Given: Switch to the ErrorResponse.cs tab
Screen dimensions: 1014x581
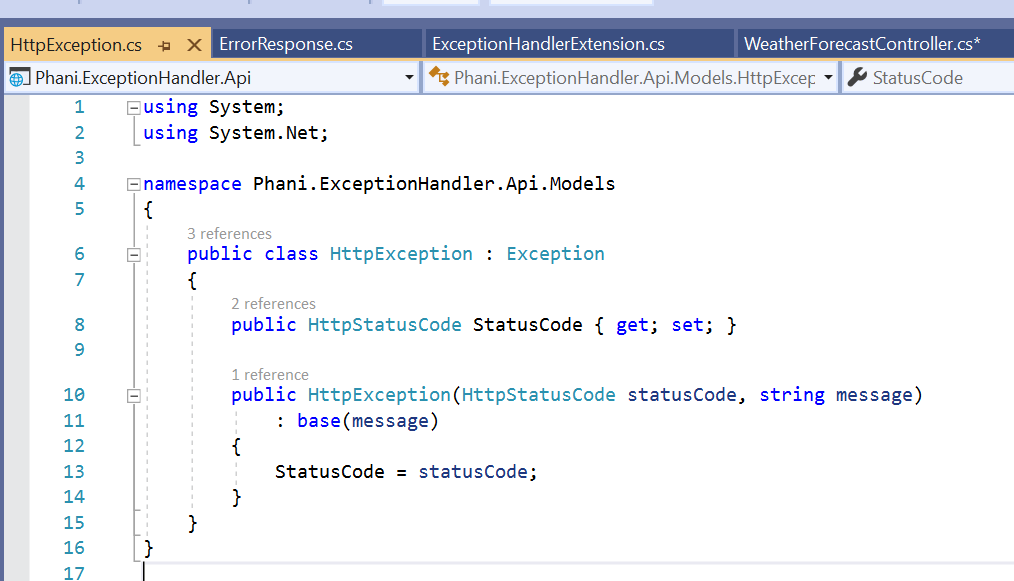Looking at the screenshot, I should pyautogui.click(x=286, y=45).
